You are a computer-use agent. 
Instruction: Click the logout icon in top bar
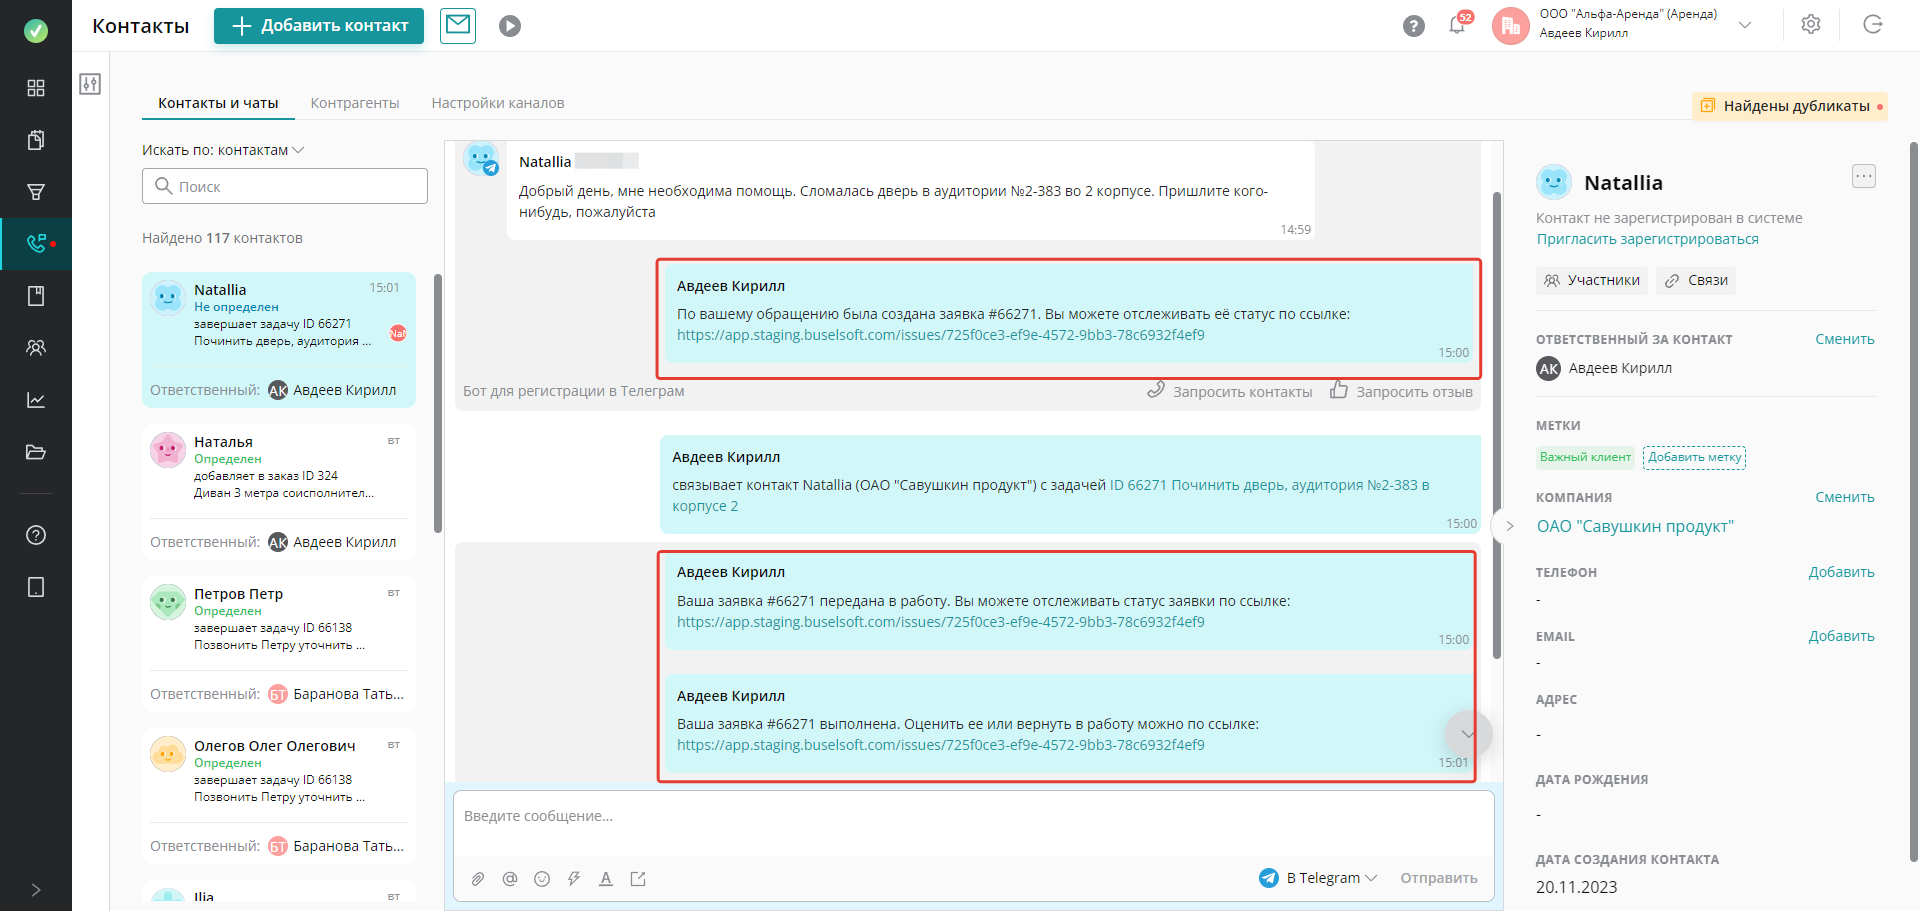1873,25
